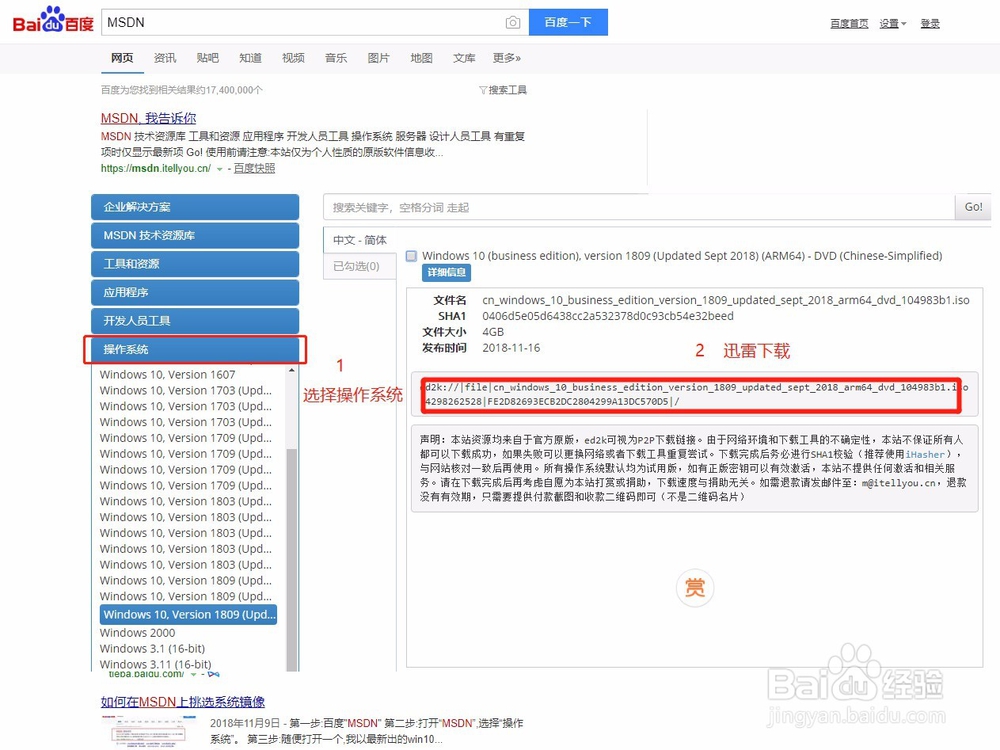This screenshot has height=750, width=1000.
Task: Select 操作系统 in the MSDN sidebar
Action: pyautogui.click(x=194, y=349)
